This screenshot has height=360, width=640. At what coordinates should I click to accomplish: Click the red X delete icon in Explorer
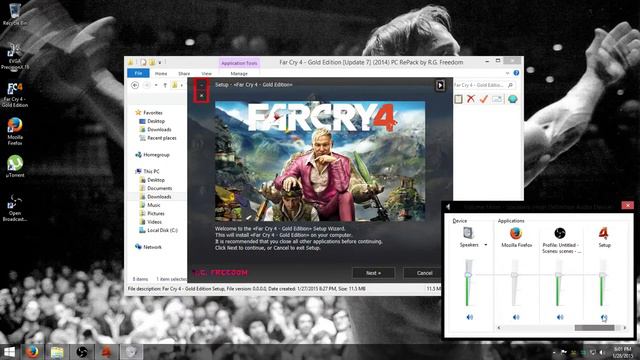(x=471, y=99)
